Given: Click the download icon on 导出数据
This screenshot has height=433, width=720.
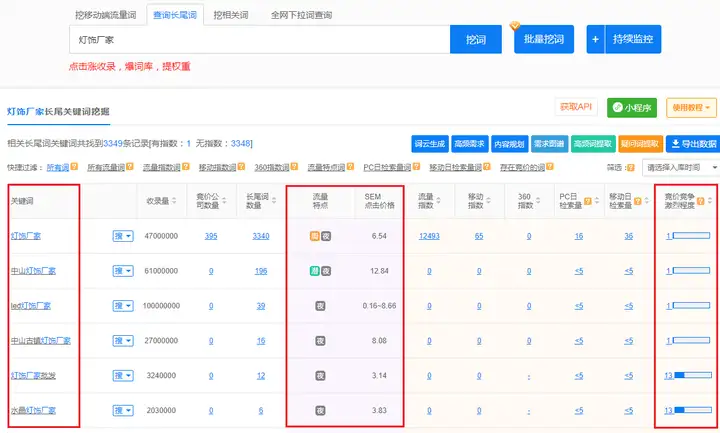Looking at the screenshot, I should coord(675,144).
